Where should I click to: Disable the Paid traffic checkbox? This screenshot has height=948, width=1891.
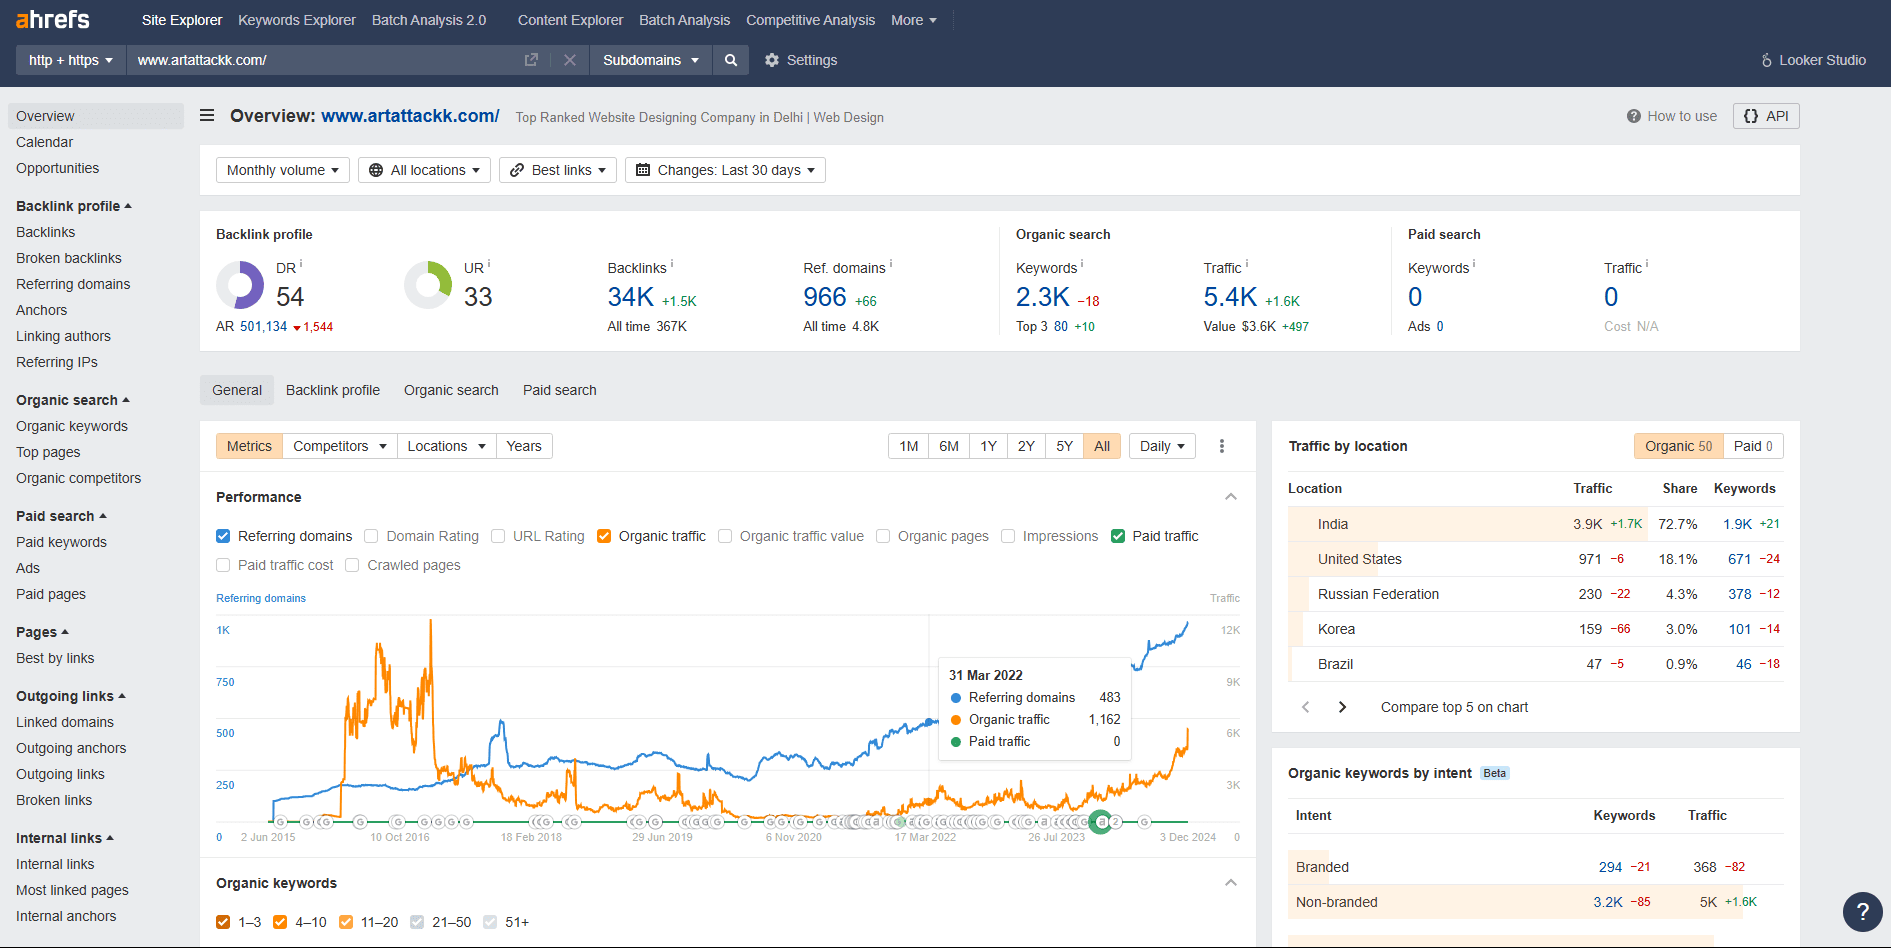point(1118,536)
